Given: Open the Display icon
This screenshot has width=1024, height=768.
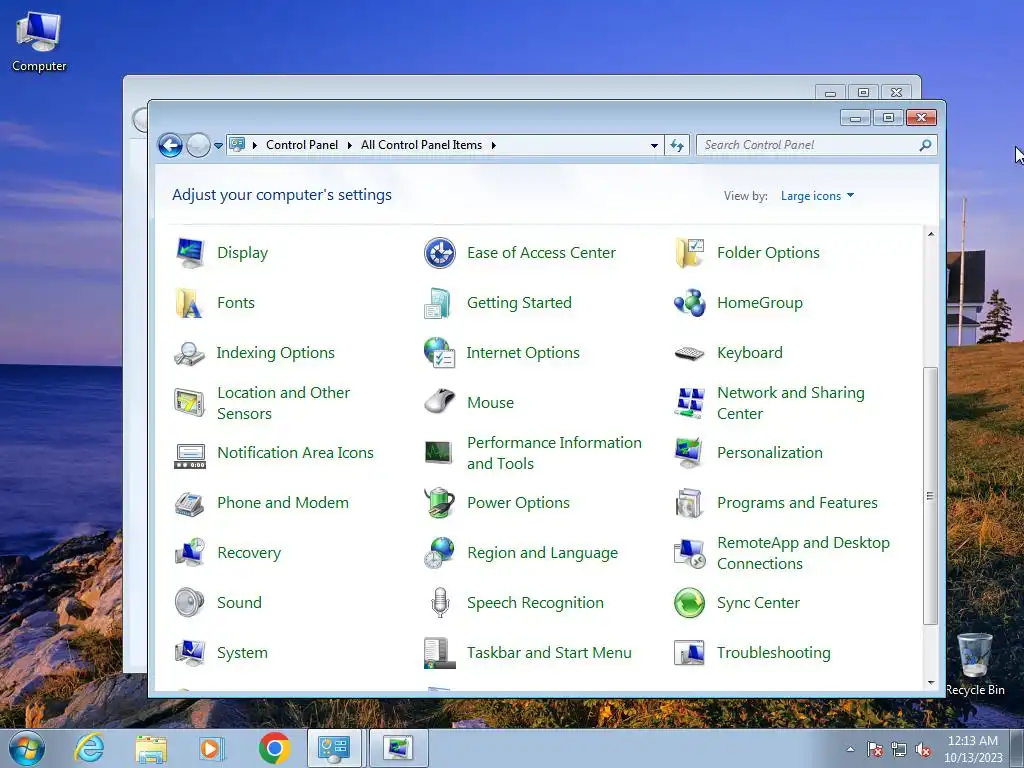Looking at the screenshot, I should (190, 253).
